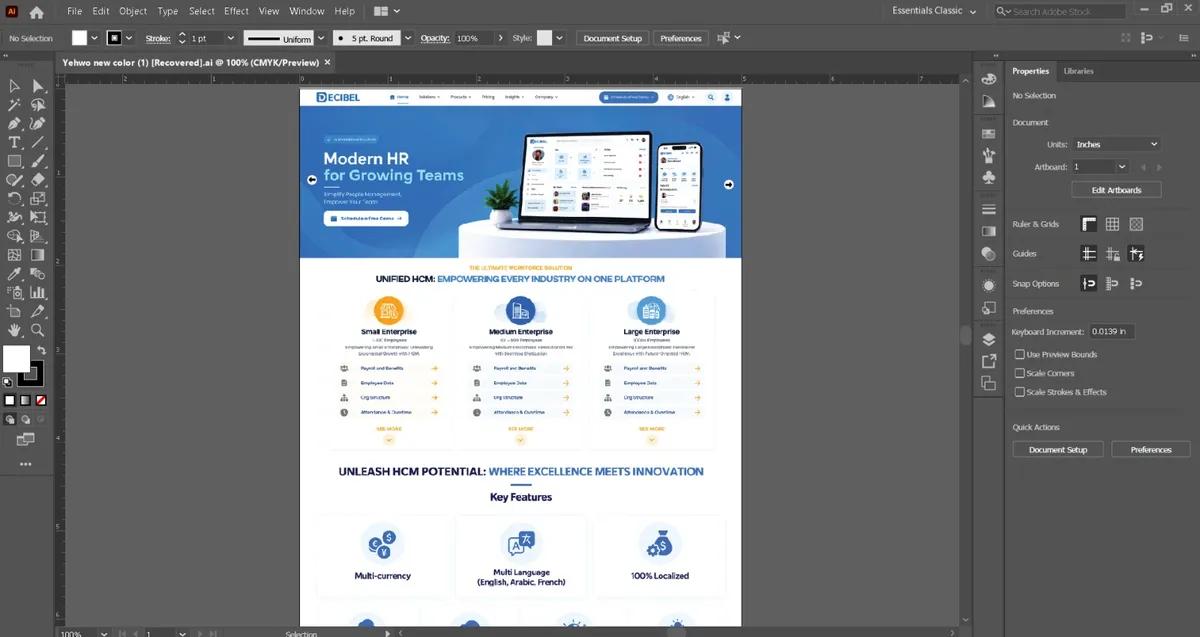This screenshot has height=637, width=1200.
Task: Toggle Show Grid in Ruler & Grids
Action: click(x=1112, y=224)
